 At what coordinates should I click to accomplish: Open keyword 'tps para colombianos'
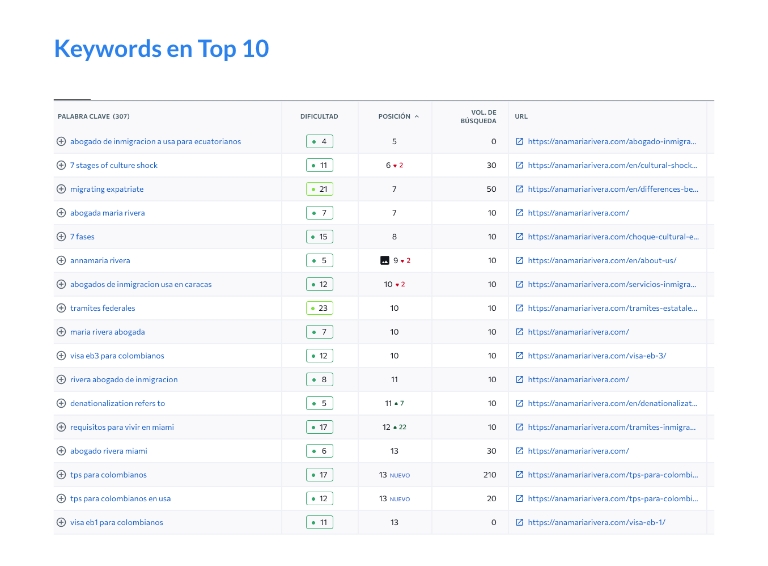[x=108, y=475]
